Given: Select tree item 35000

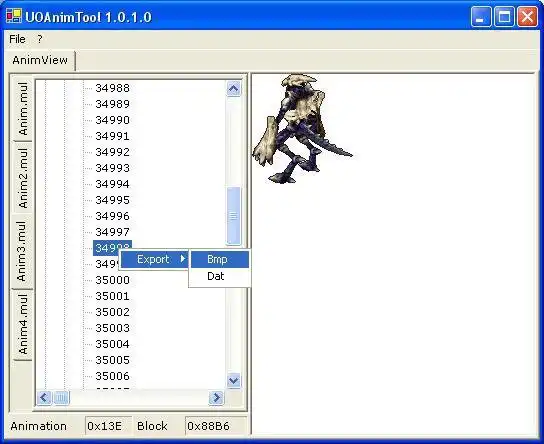Looking at the screenshot, I should pyautogui.click(x=112, y=280).
